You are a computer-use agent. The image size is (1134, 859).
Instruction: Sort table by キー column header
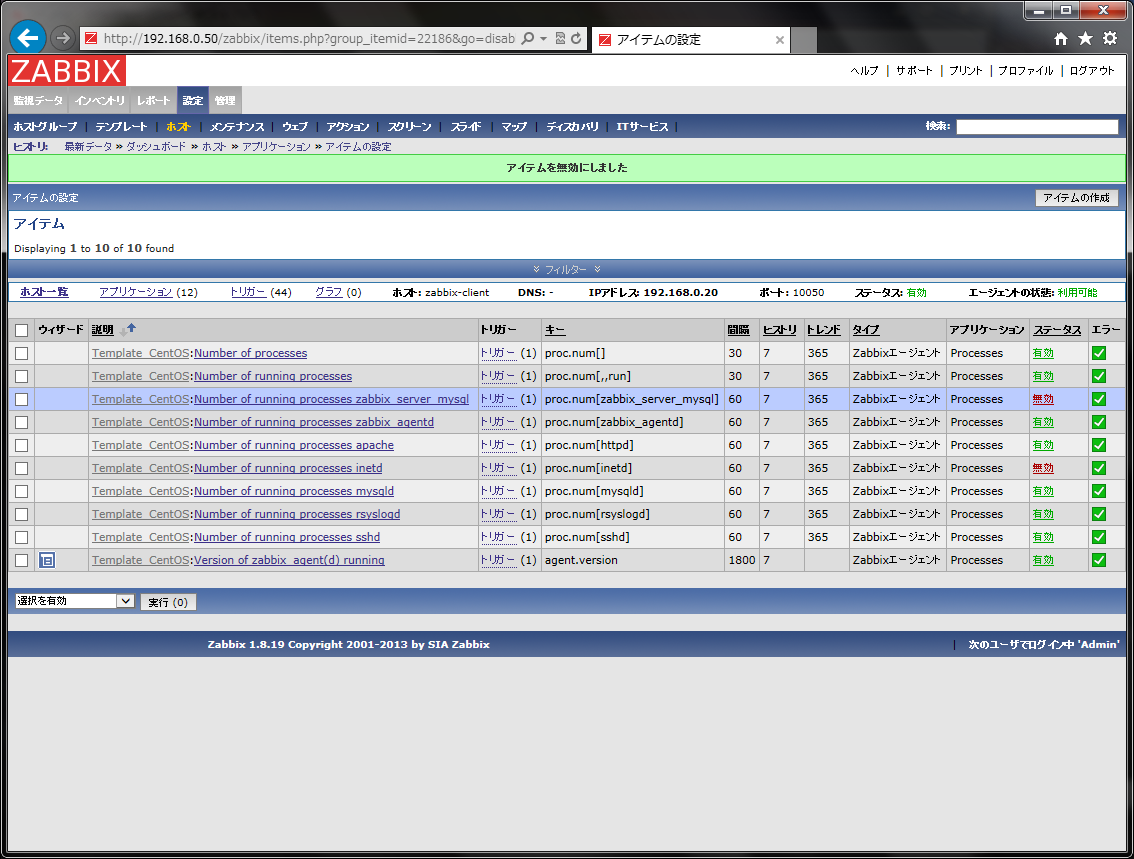(x=555, y=330)
